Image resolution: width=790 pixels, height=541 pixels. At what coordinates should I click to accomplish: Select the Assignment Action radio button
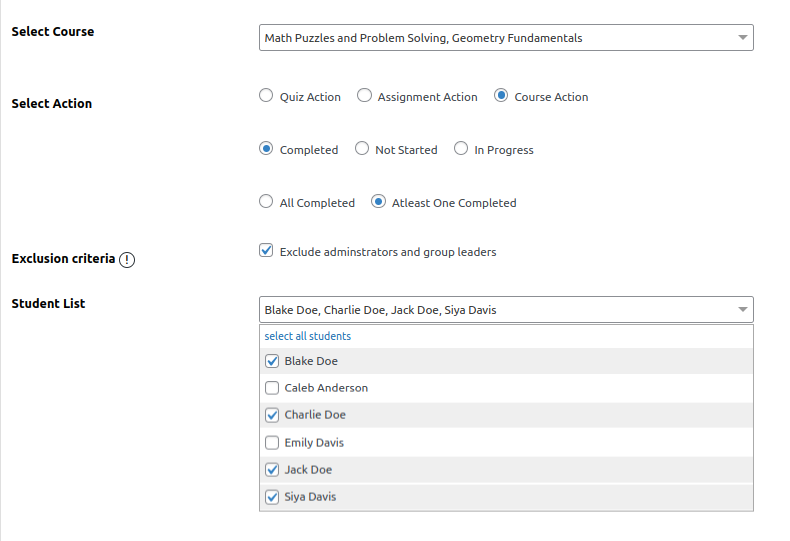click(365, 96)
